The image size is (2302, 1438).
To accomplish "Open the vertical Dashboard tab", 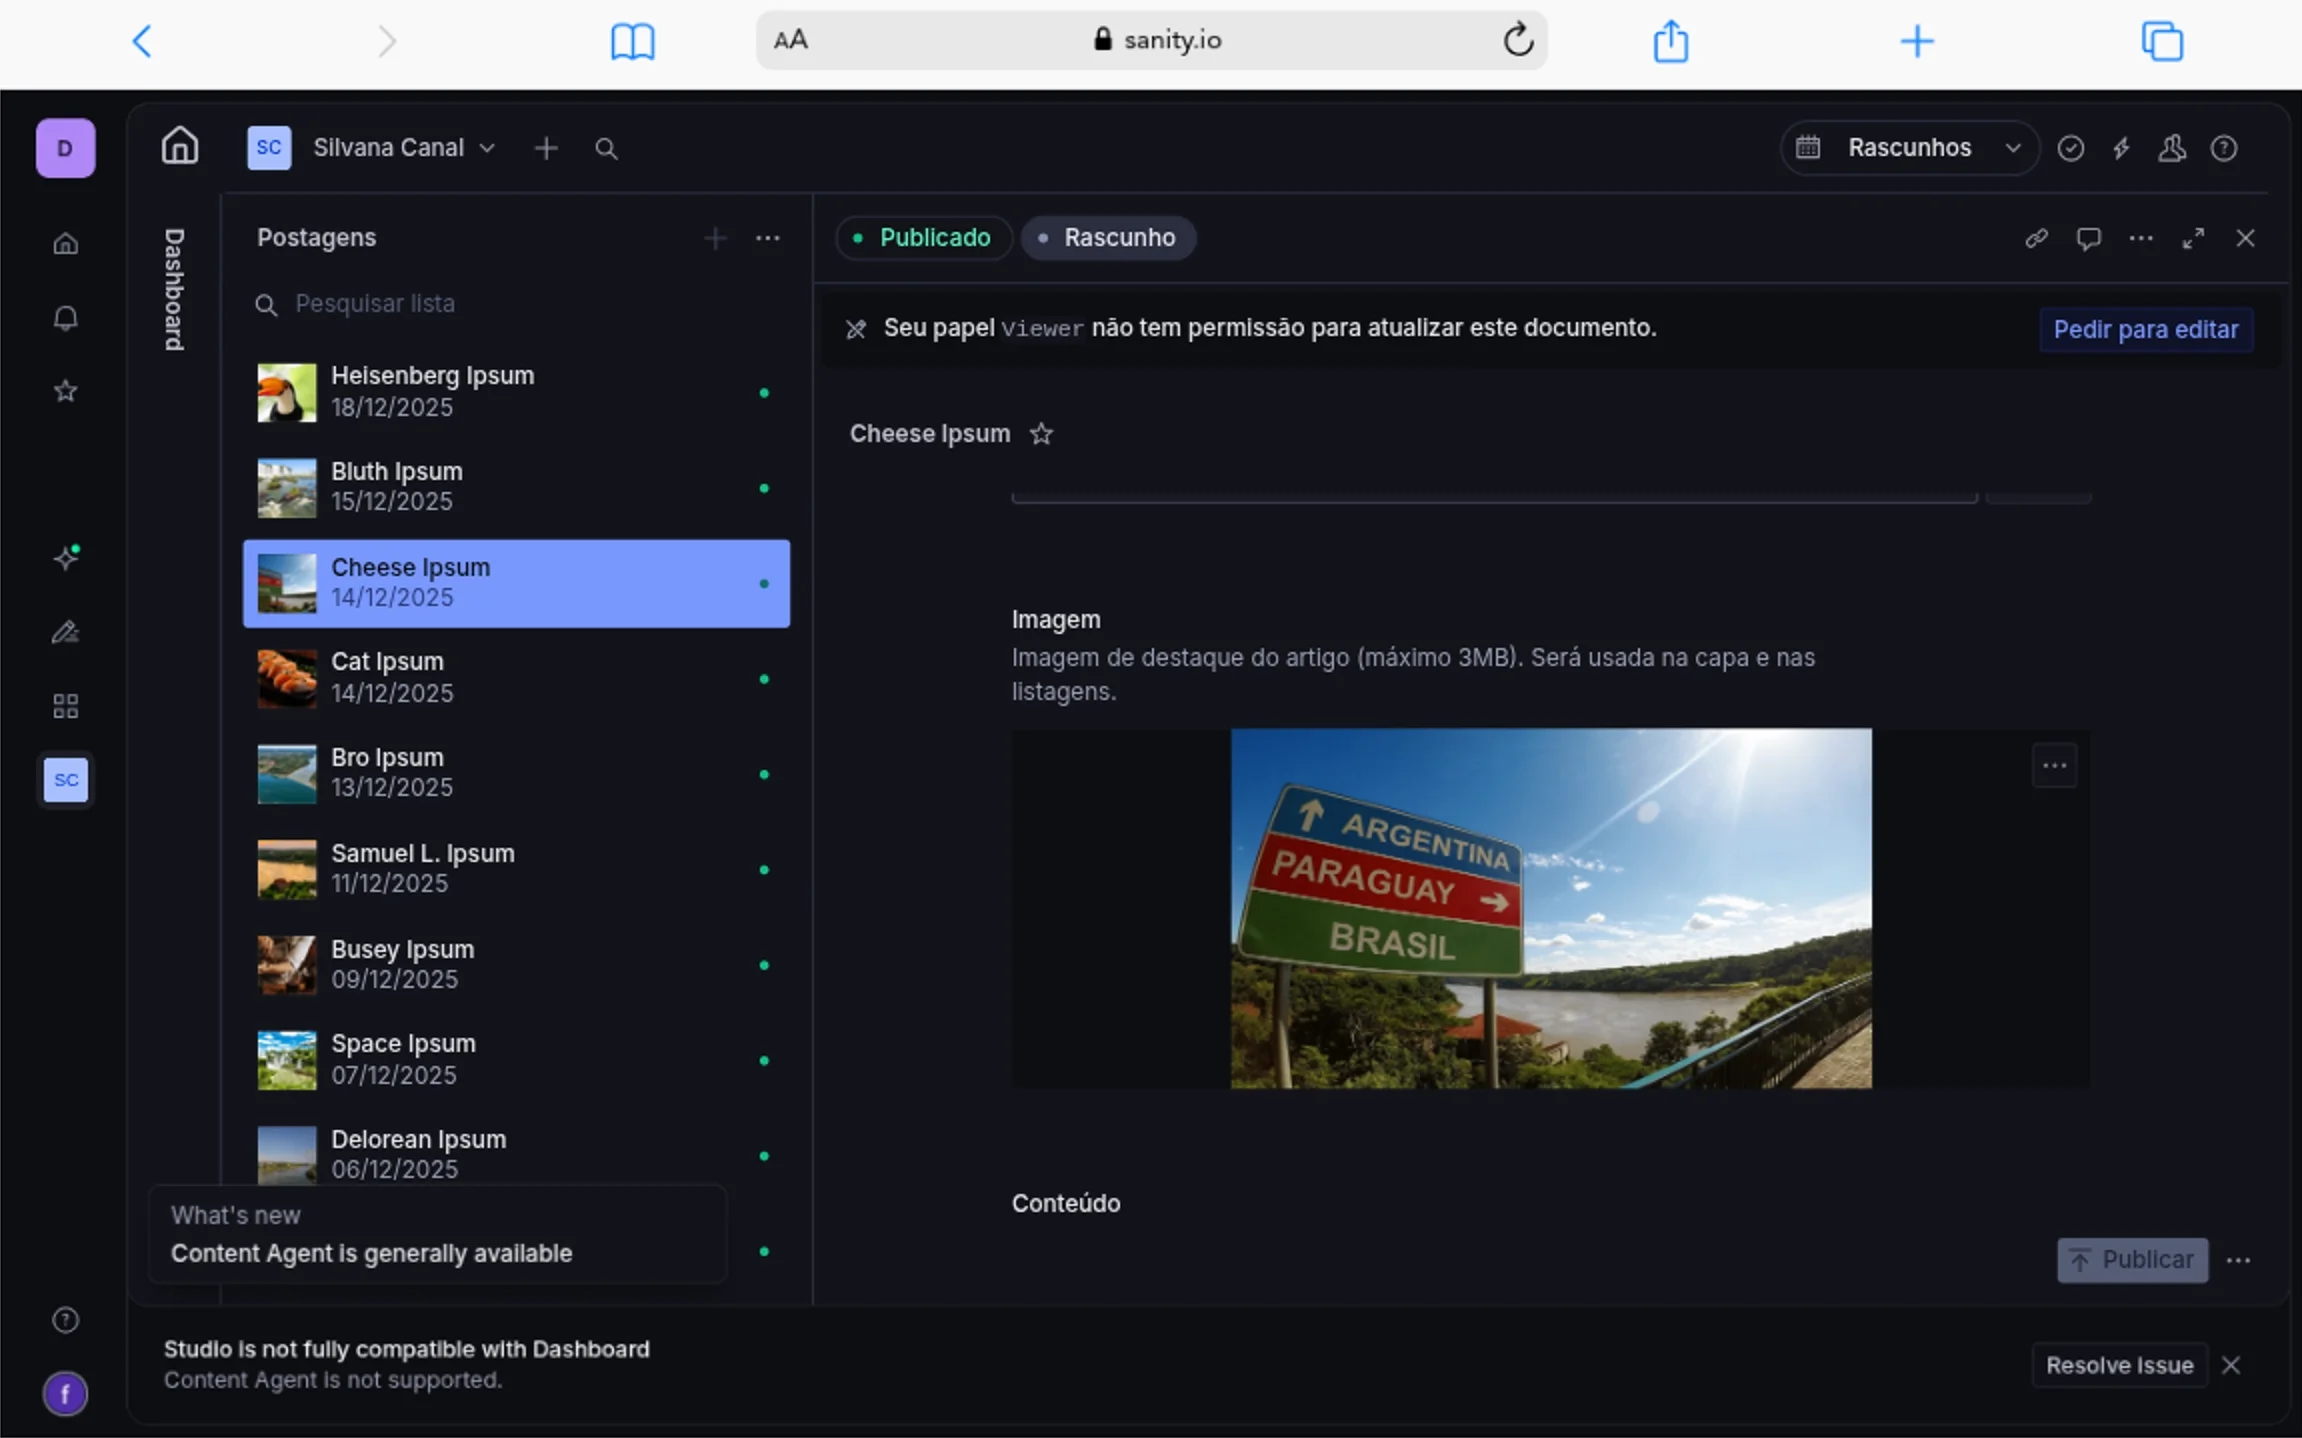I will pyautogui.click(x=174, y=290).
